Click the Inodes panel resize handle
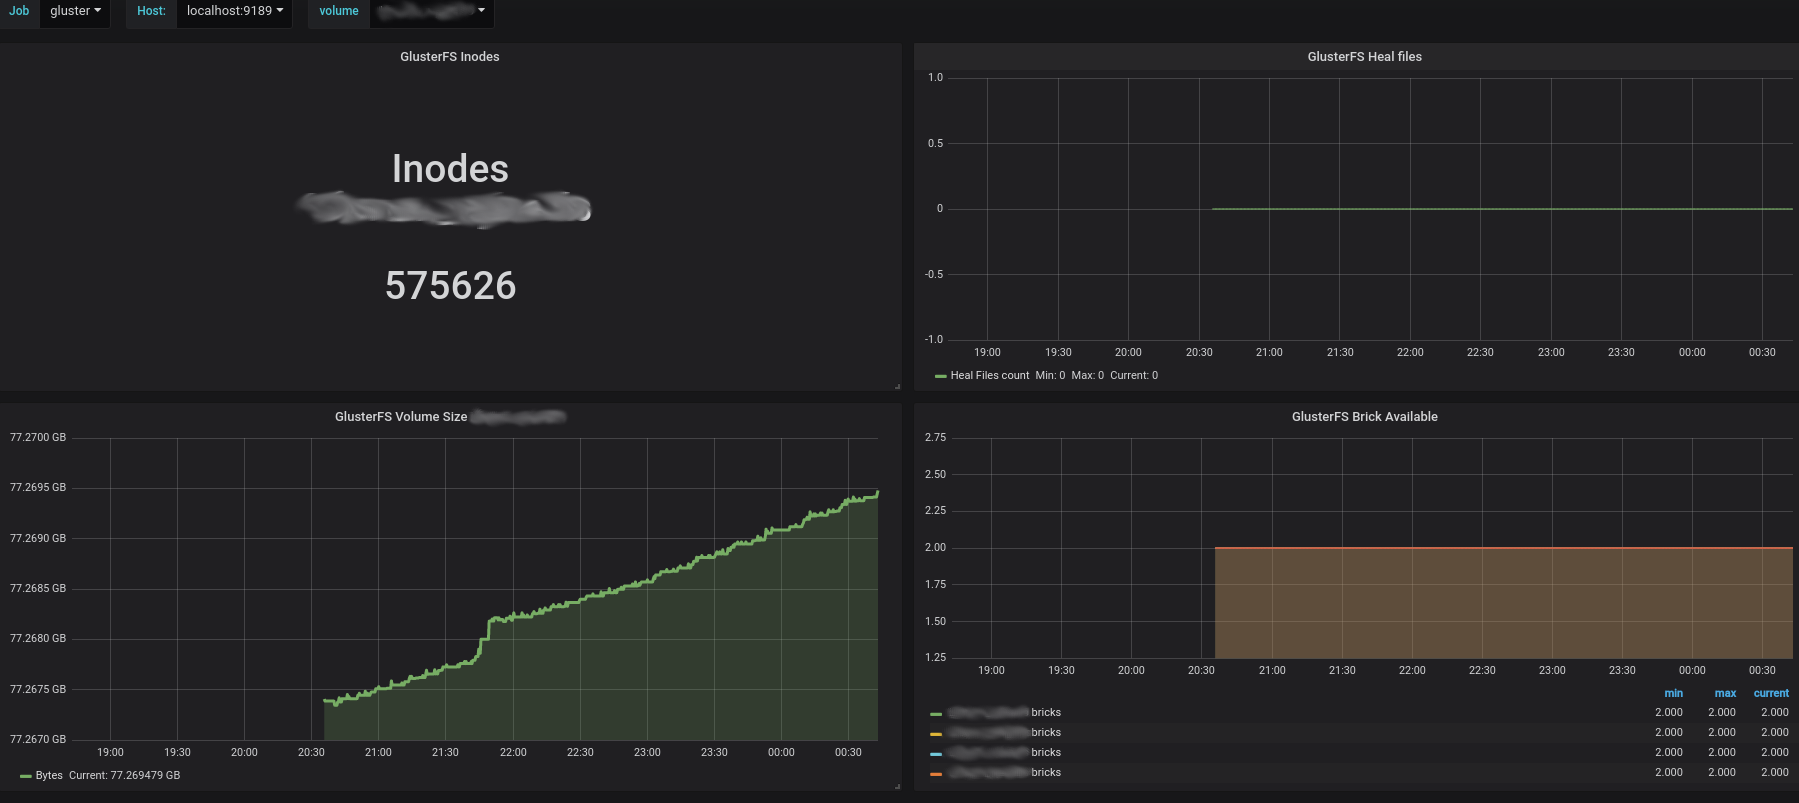1799x803 pixels. (x=897, y=386)
